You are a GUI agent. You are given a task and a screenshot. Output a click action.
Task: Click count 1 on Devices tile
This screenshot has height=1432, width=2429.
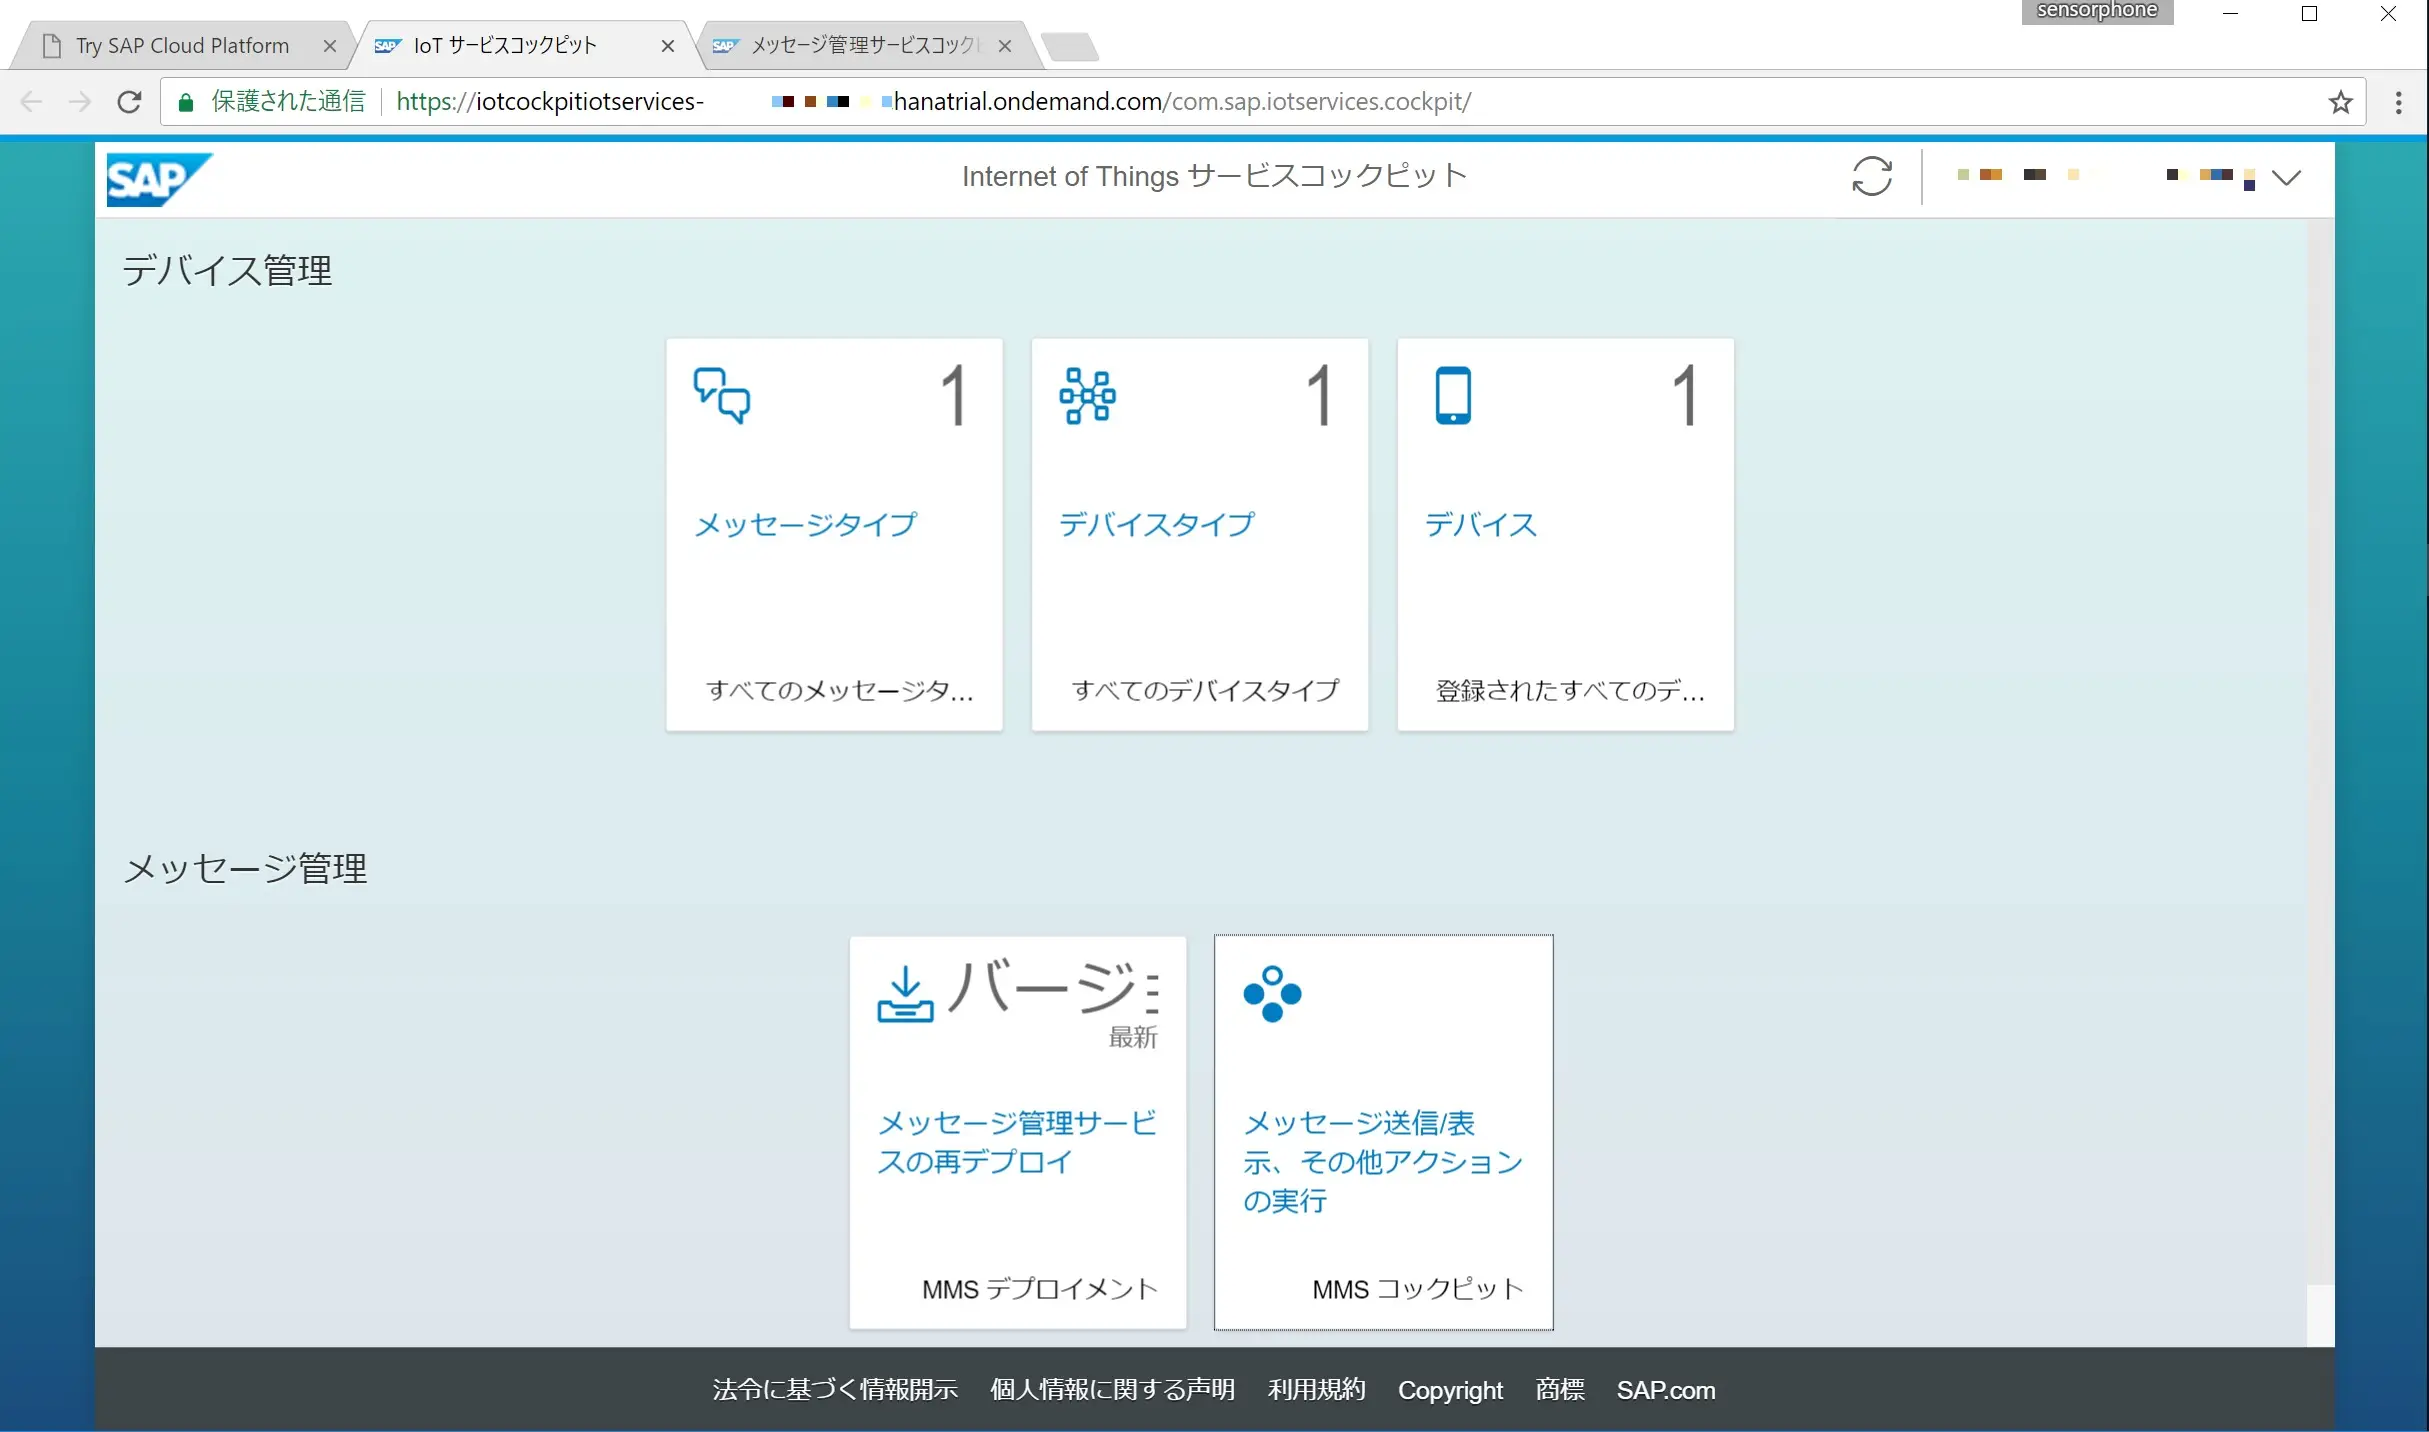point(1685,396)
